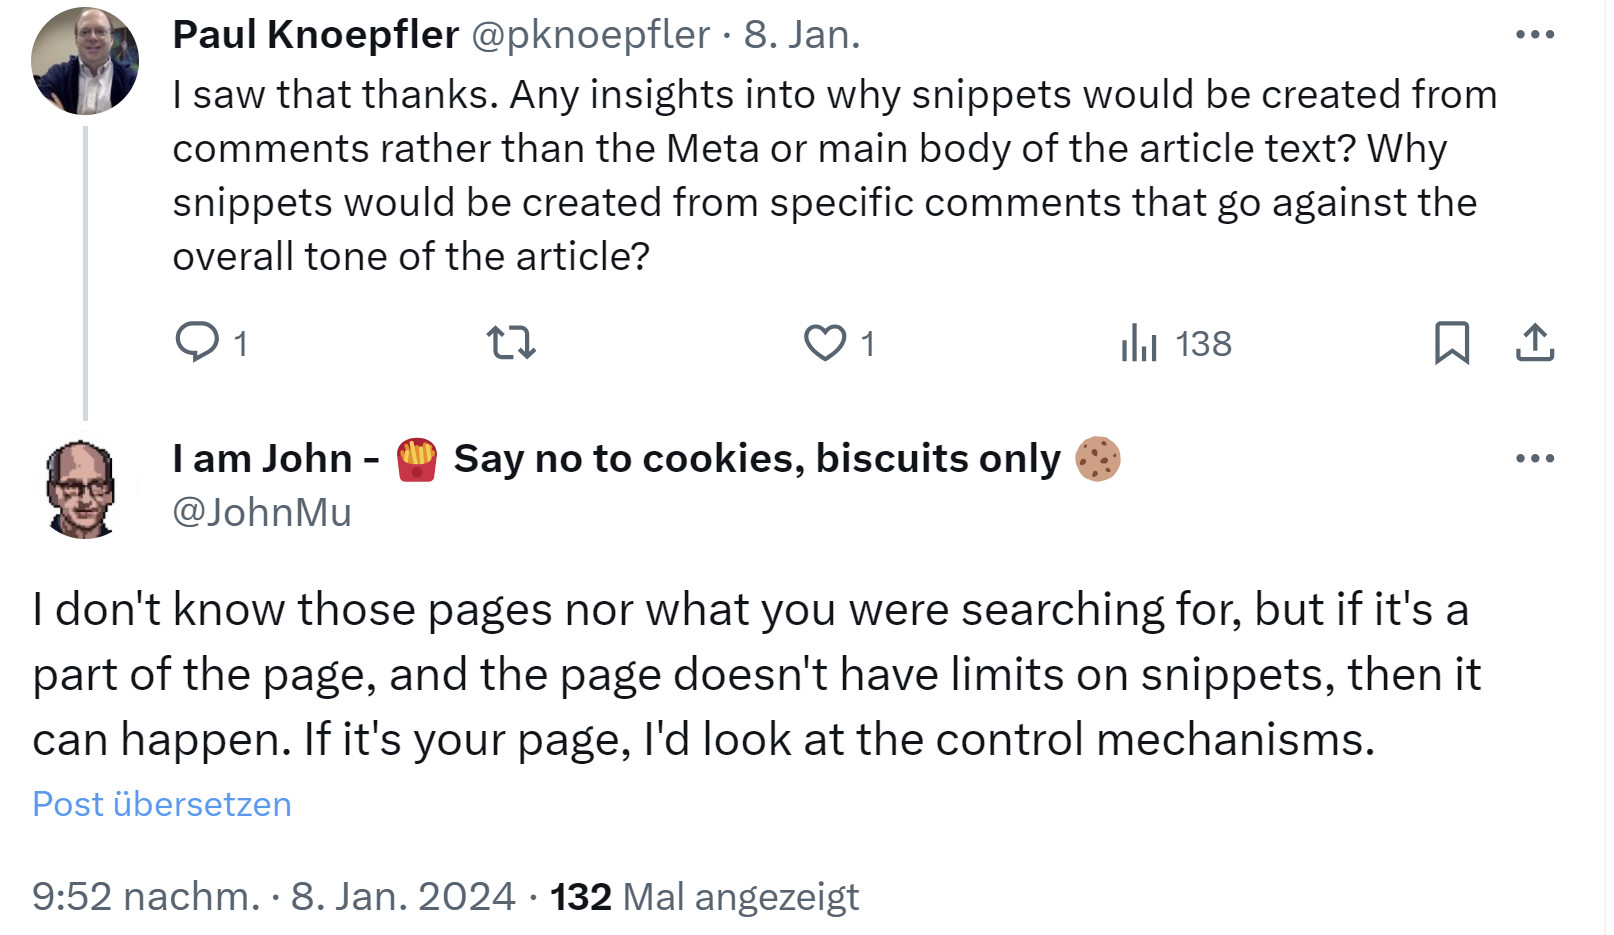Click the reply count showing 1
This screenshot has height=935, width=1614.
coord(240,344)
